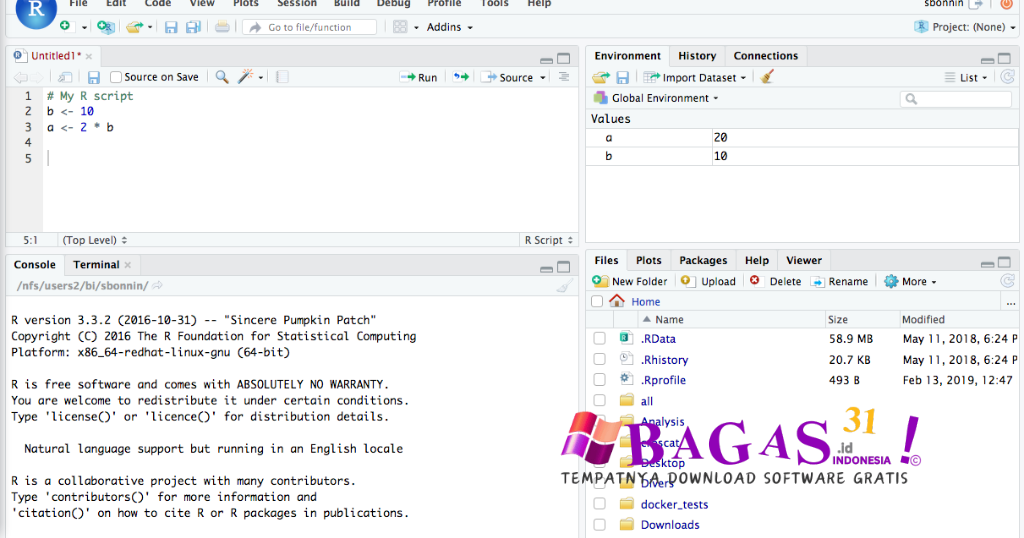Go back arrow in source editor
The height and width of the screenshot is (538, 1024).
(x=20, y=77)
